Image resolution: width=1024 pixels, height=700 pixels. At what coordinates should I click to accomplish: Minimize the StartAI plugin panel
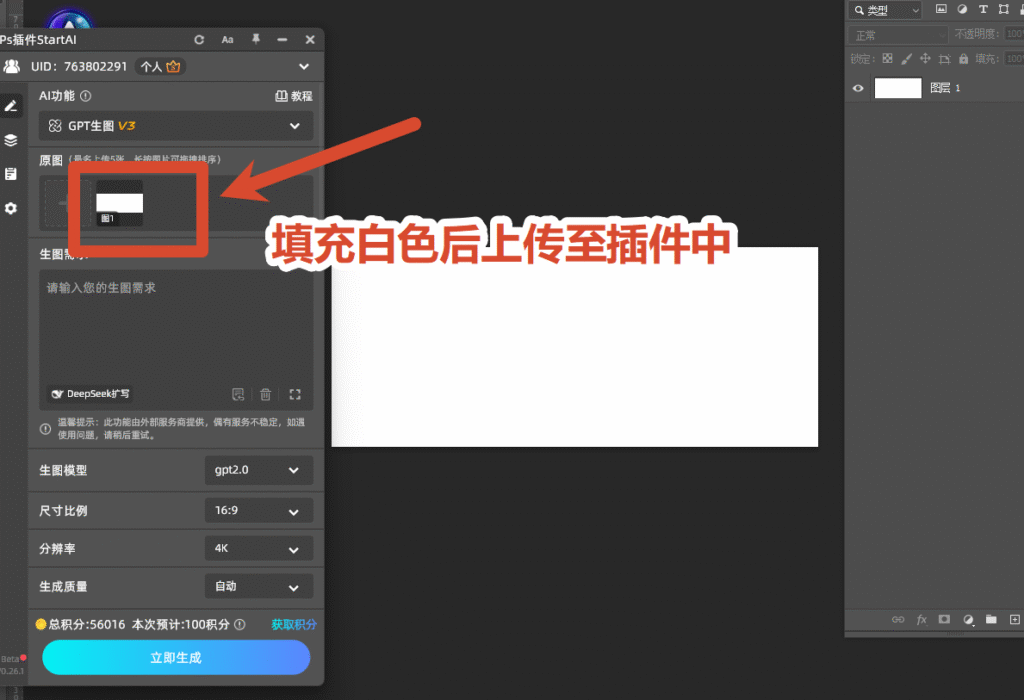click(282, 40)
